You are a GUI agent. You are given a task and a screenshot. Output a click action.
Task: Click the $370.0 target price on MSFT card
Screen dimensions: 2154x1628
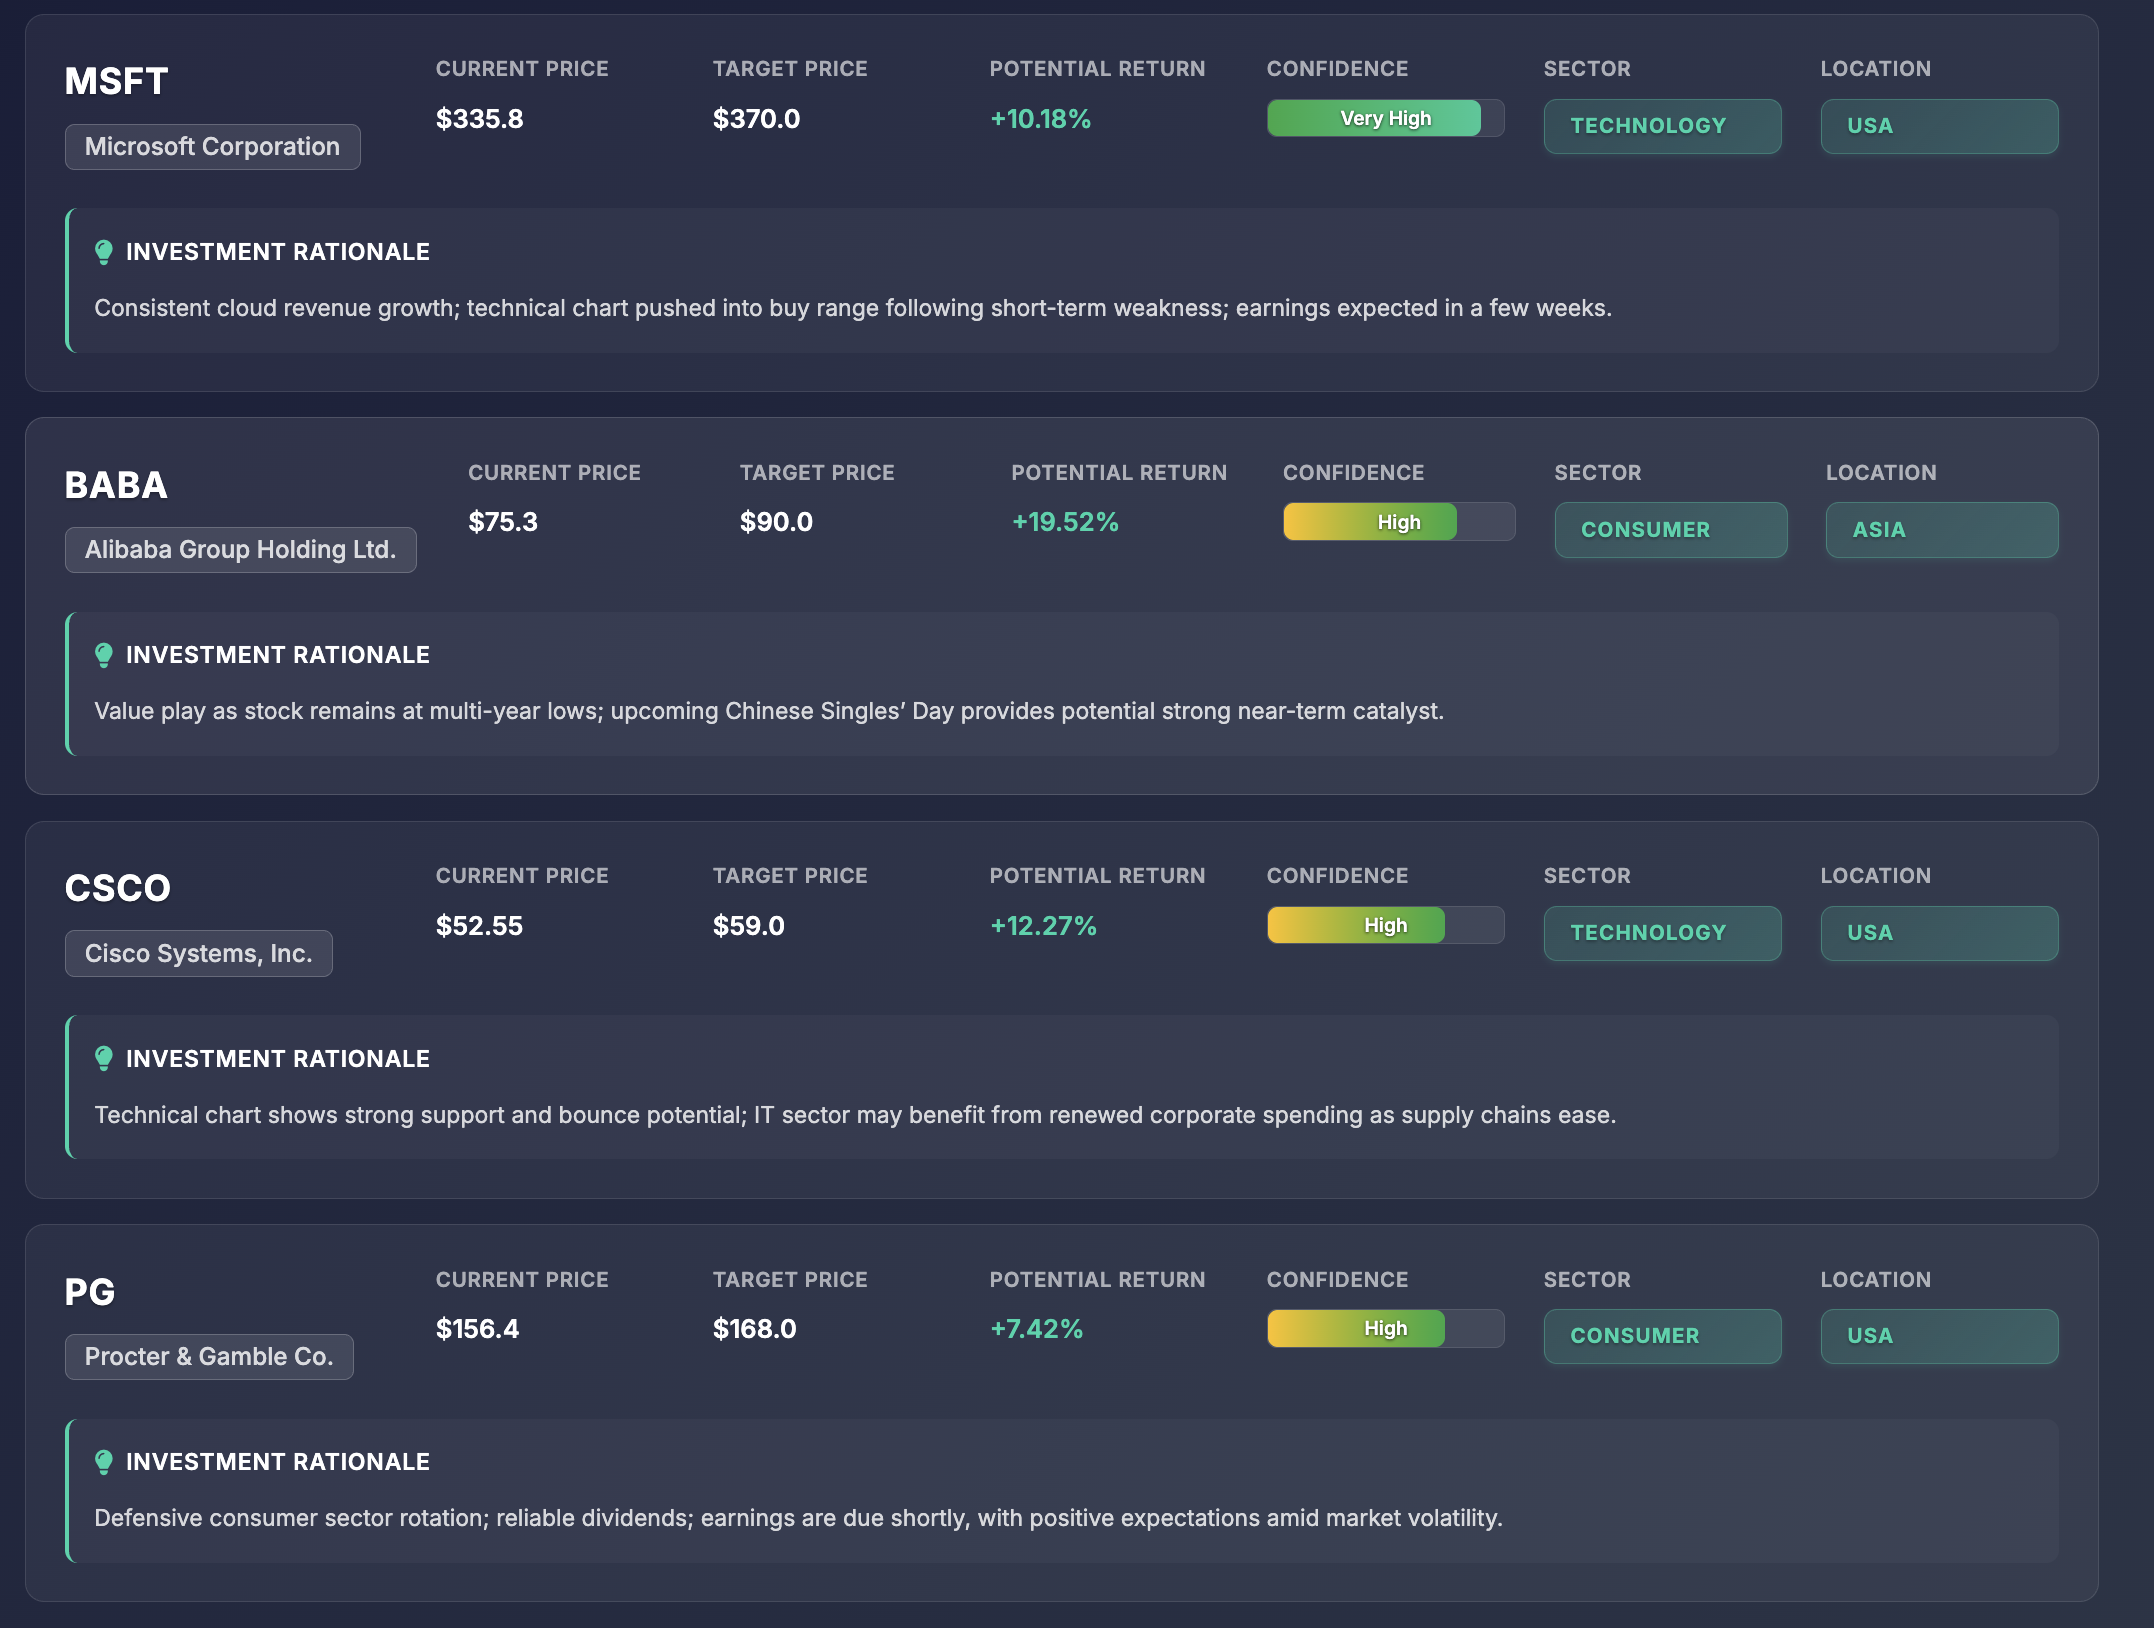(x=756, y=118)
